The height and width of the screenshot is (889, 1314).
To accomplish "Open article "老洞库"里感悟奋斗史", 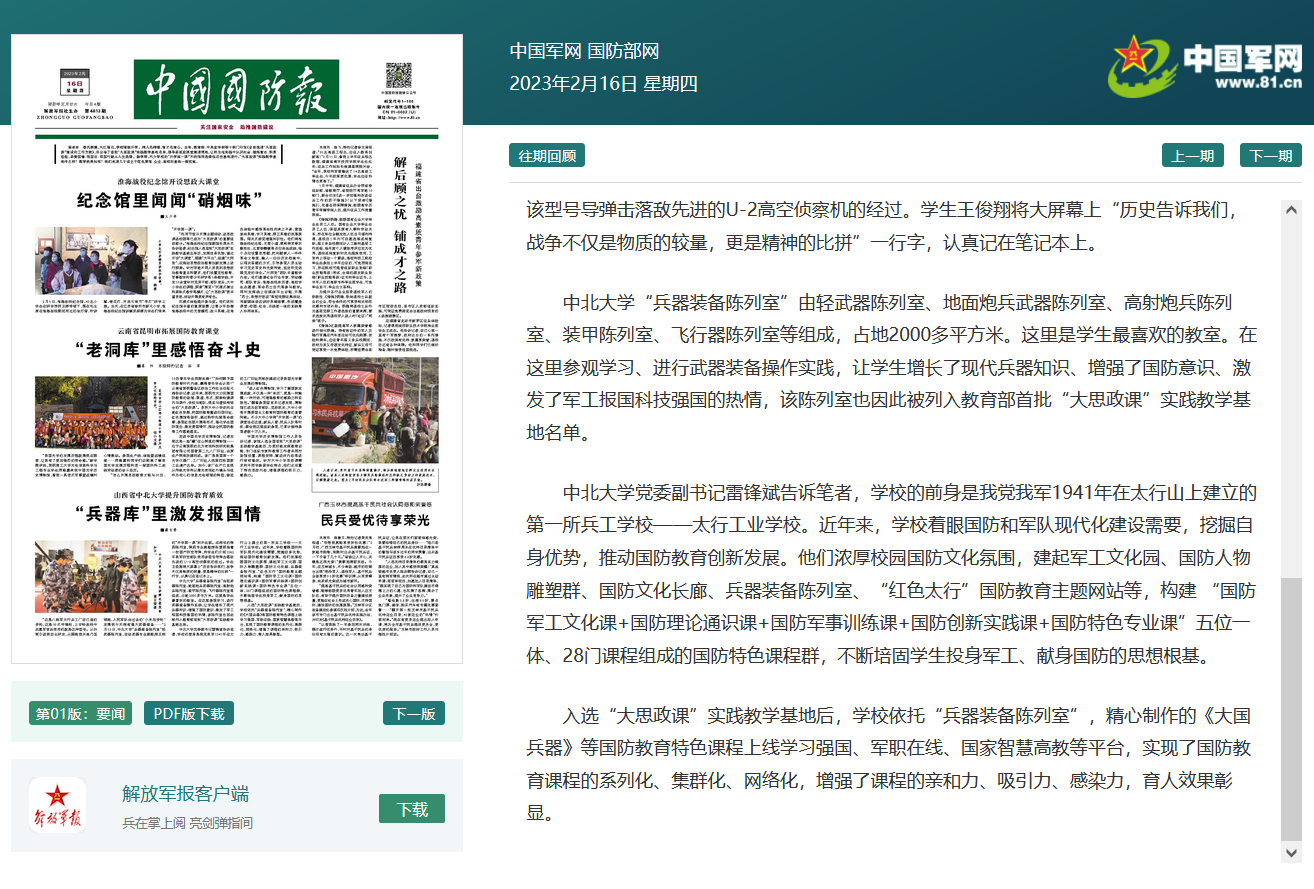I will click(168, 349).
